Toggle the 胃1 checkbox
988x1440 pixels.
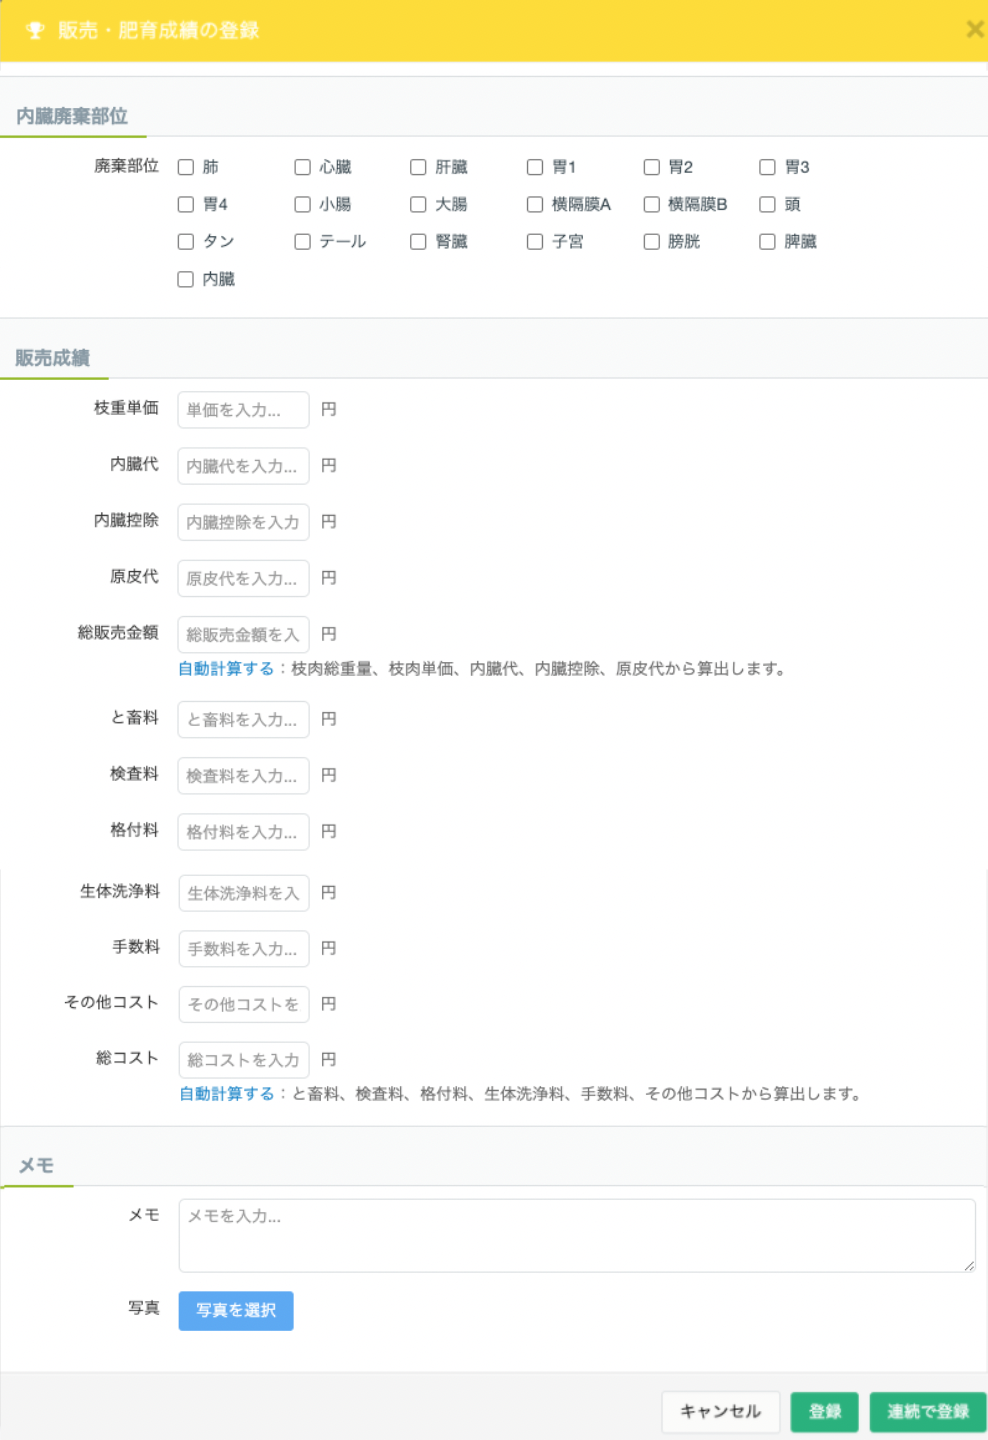pos(535,167)
